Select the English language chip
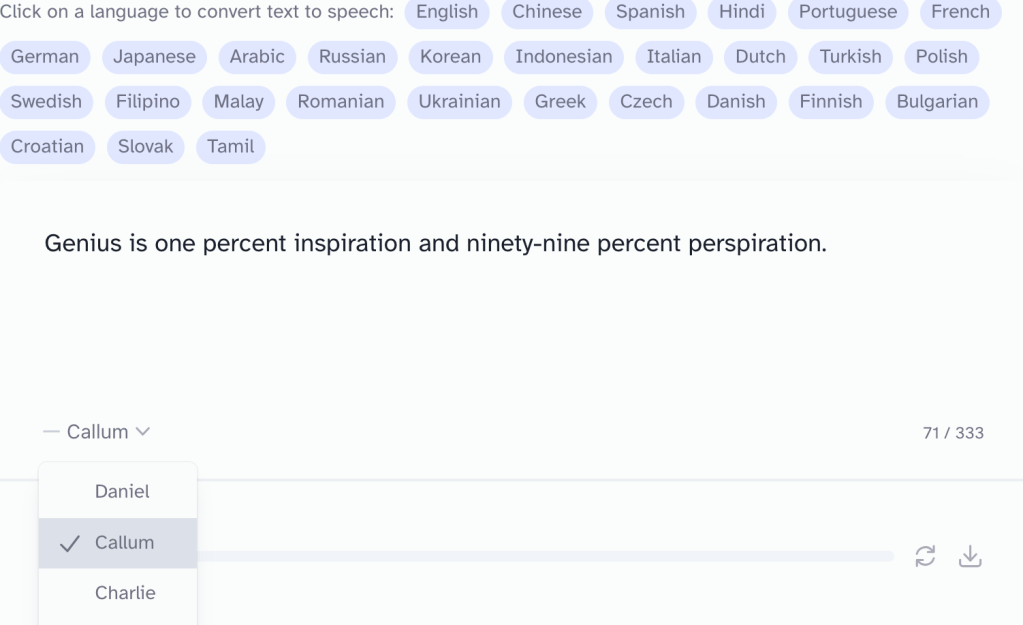The image size is (1023, 625). [x=447, y=12]
